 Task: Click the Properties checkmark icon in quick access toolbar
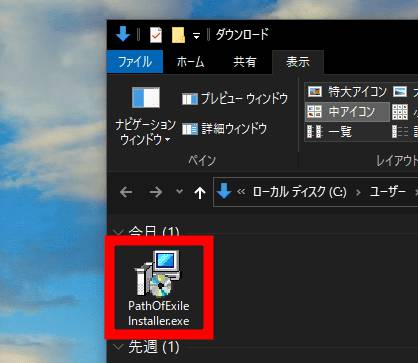click(x=156, y=35)
